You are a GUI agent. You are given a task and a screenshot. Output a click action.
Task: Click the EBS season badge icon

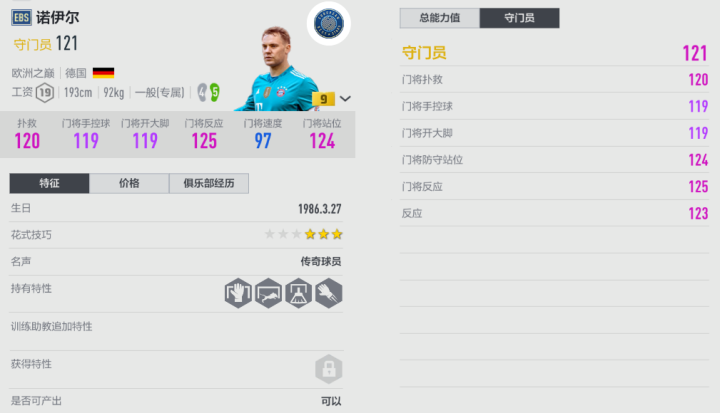tap(21, 18)
